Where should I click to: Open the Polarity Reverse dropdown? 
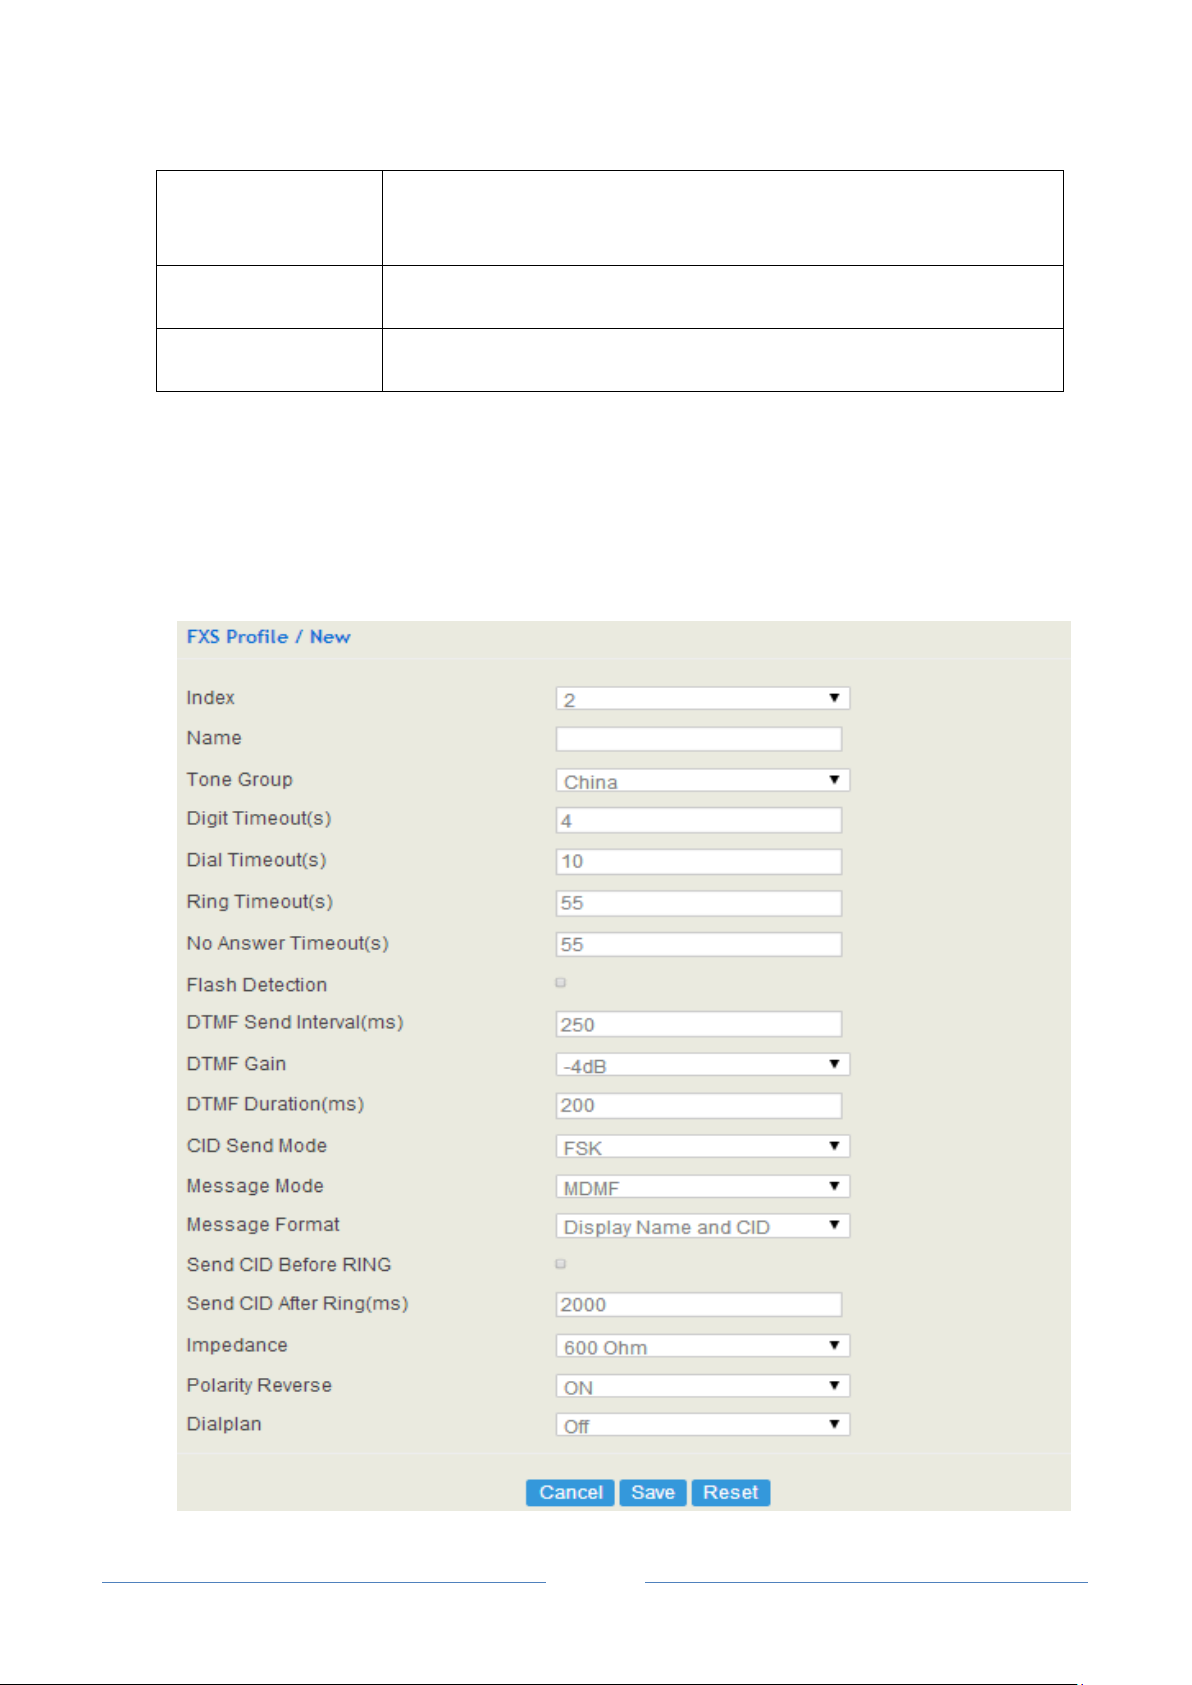(x=702, y=1385)
